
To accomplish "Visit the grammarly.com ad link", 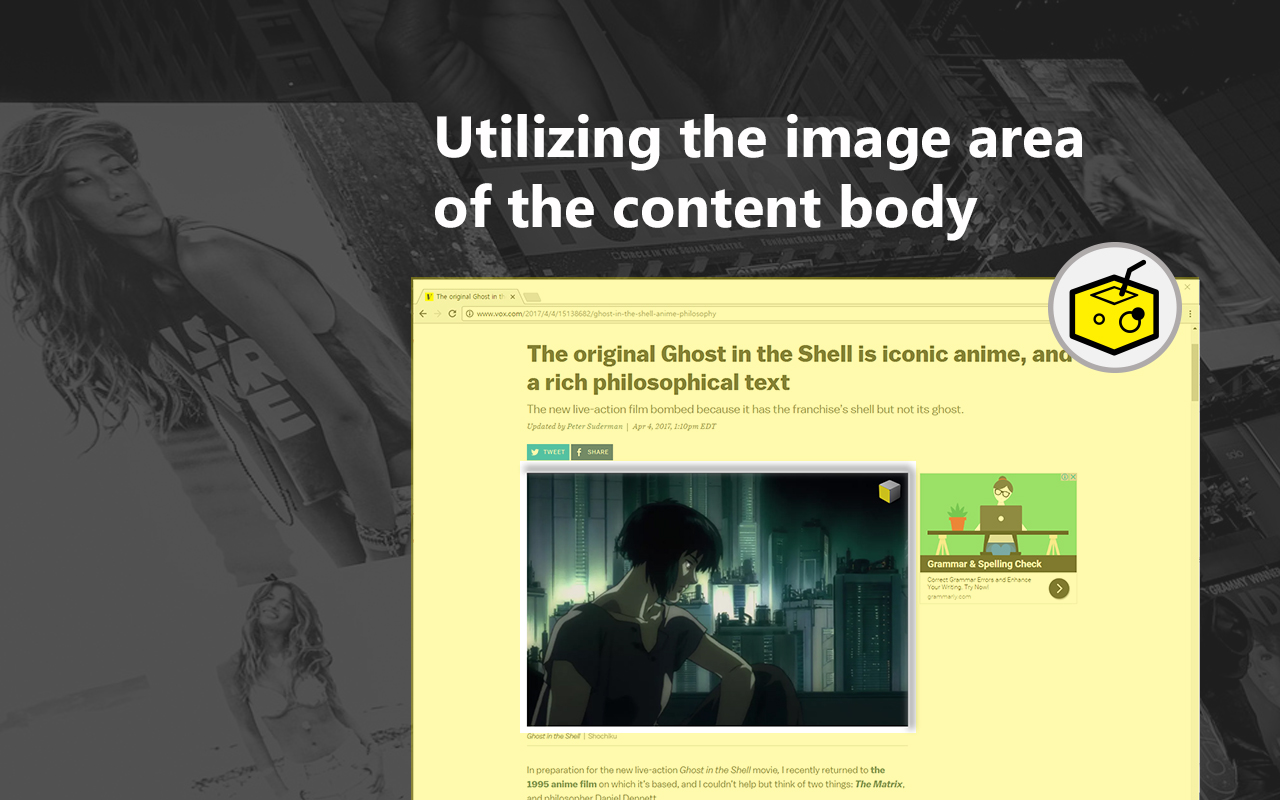I will tap(949, 597).
